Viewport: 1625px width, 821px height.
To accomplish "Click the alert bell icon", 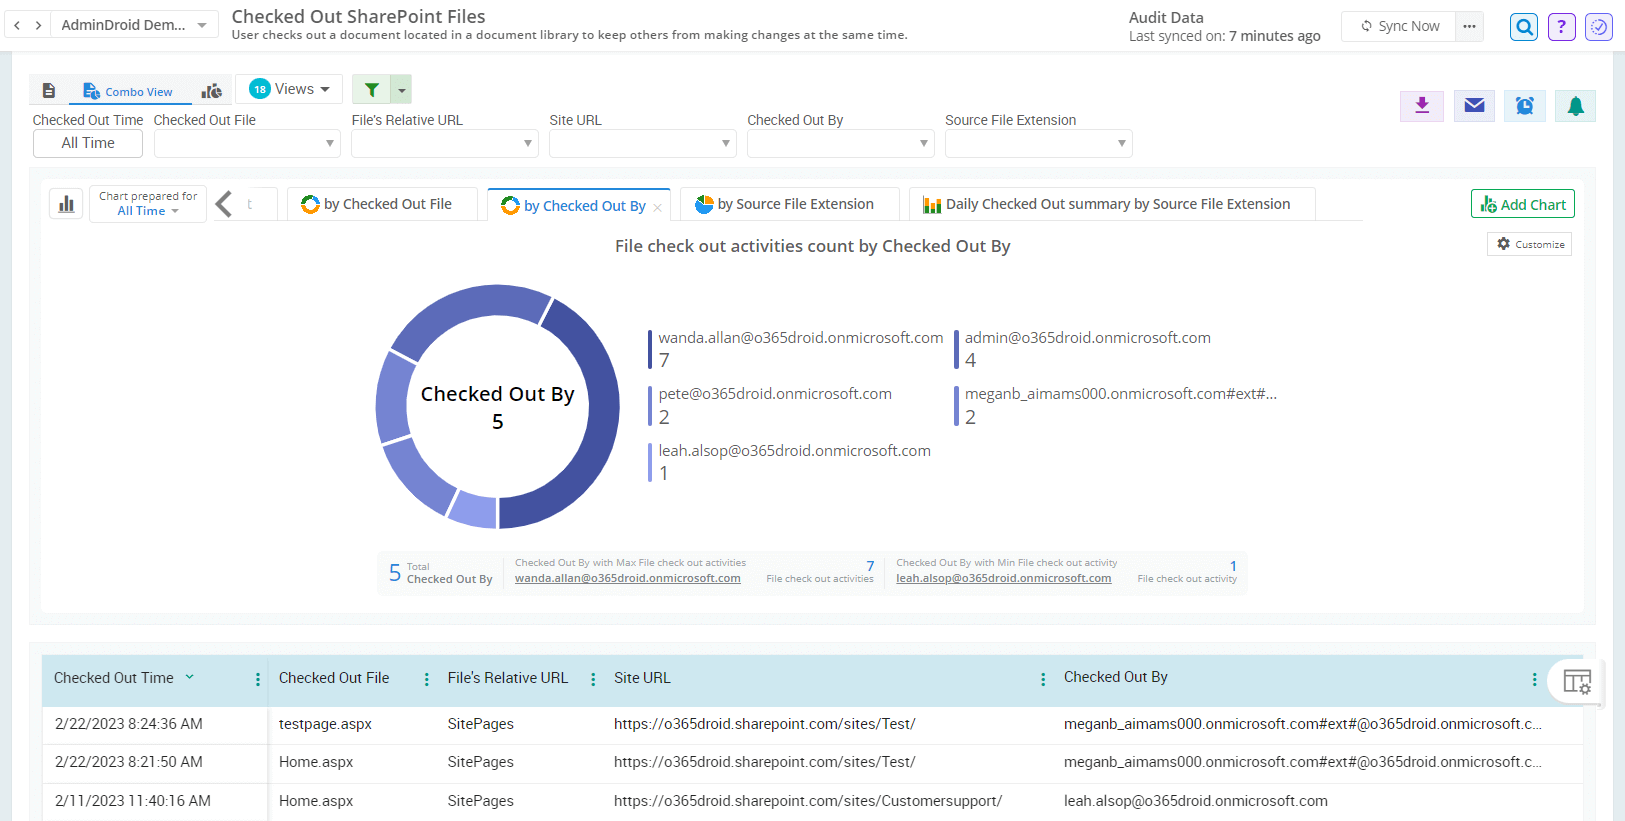I will point(1575,106).
